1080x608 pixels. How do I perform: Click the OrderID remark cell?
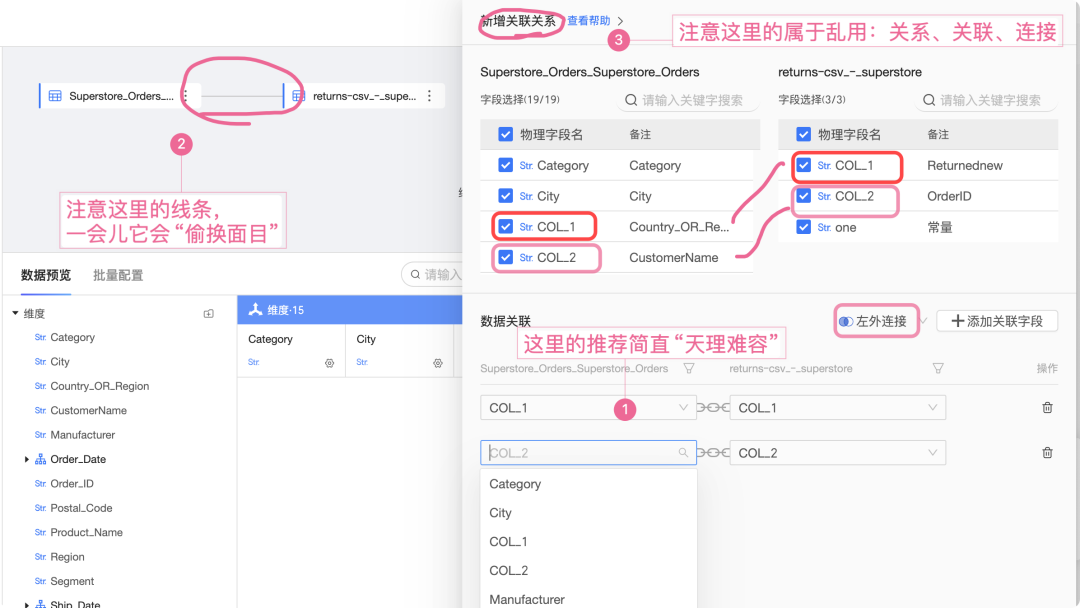pyautogui.click(x=948, y=196)
